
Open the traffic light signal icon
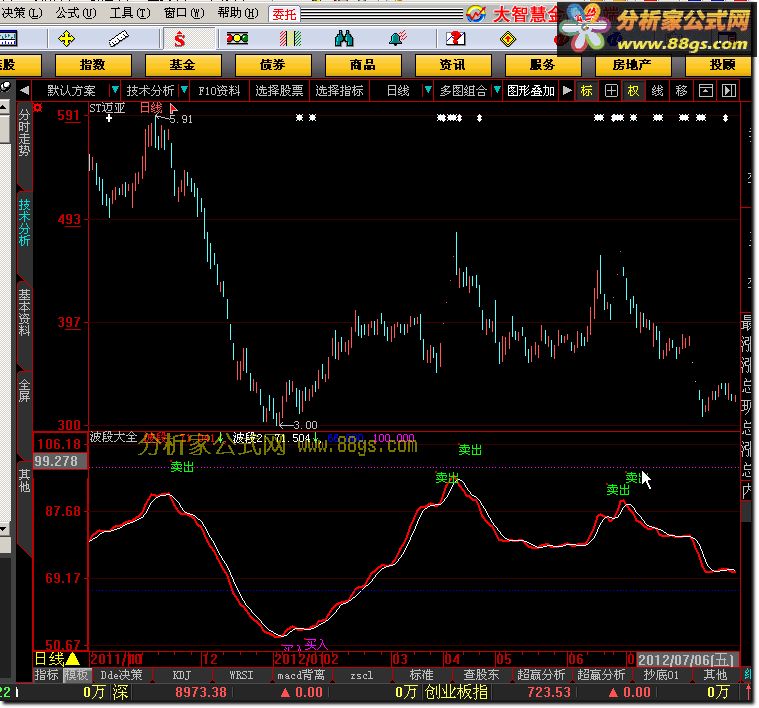point(237,38)
